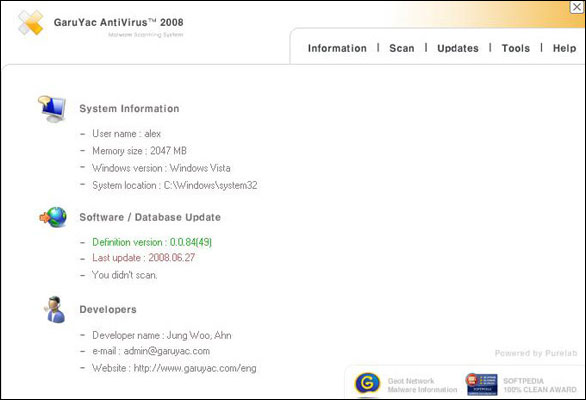Select the Software / Database Update heading
The image size is (586, 400).
pyautogui.click(x=150, y=217)
